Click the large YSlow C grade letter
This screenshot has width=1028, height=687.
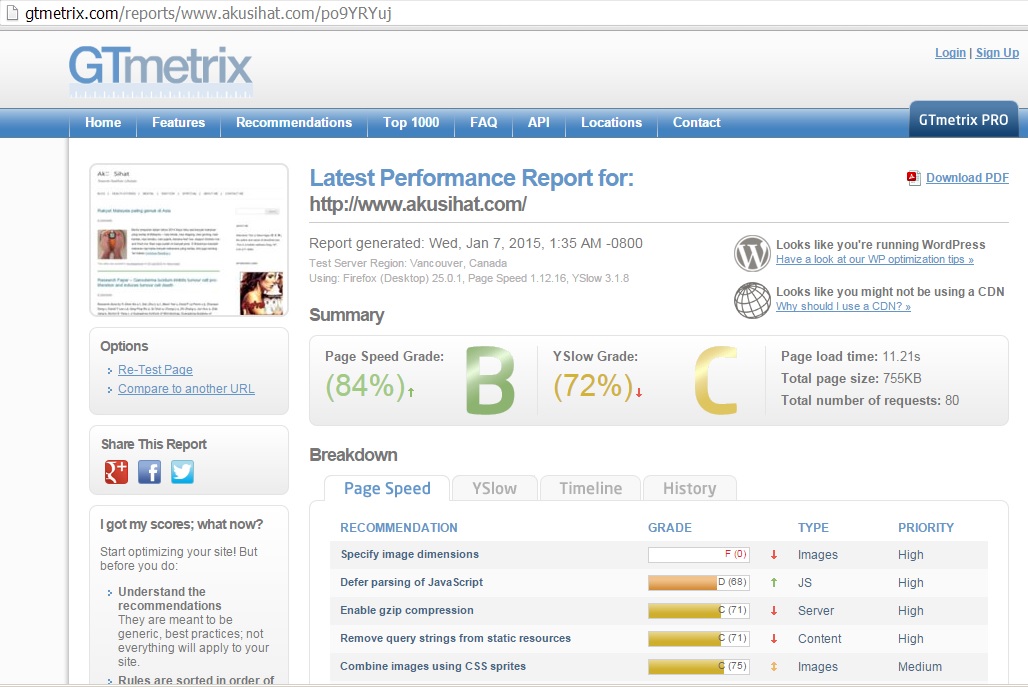tap(716, 381)
